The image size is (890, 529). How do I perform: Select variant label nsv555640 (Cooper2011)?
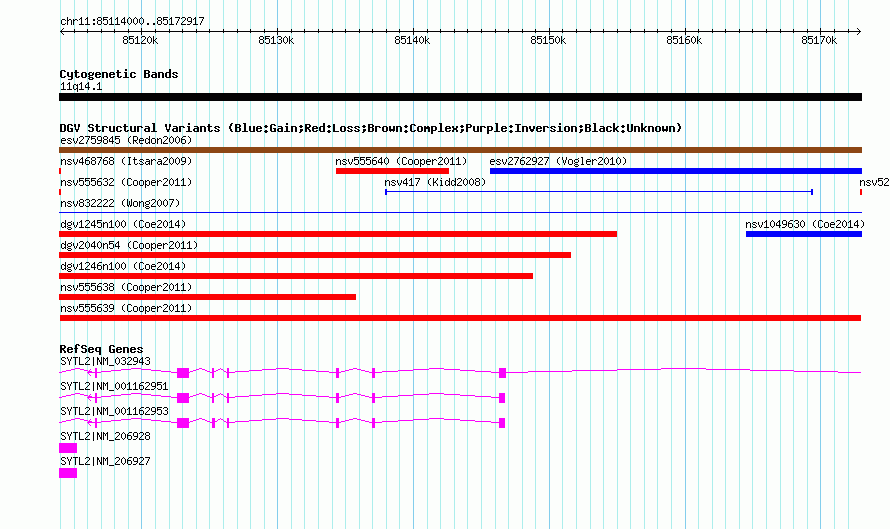click(x=401, y=161)
